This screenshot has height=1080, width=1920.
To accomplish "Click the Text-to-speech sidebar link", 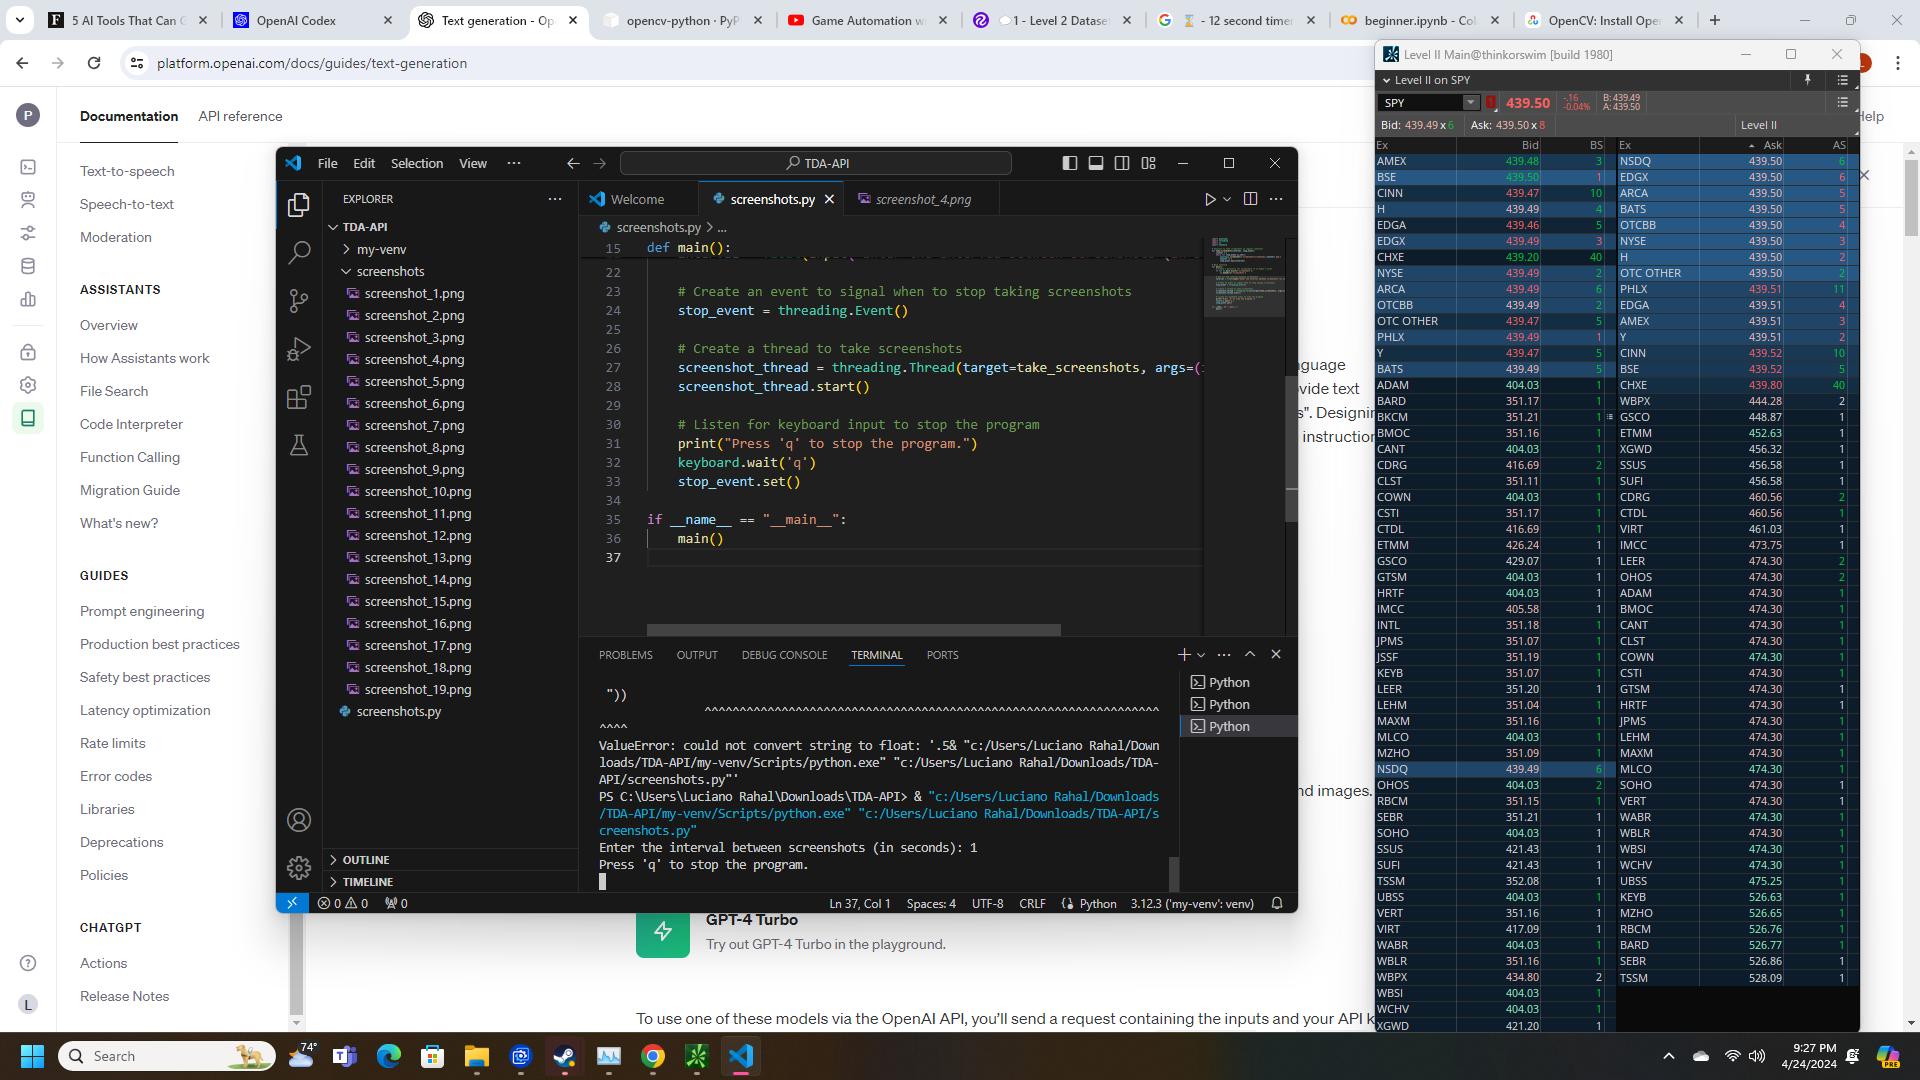I will click(127, 171).
